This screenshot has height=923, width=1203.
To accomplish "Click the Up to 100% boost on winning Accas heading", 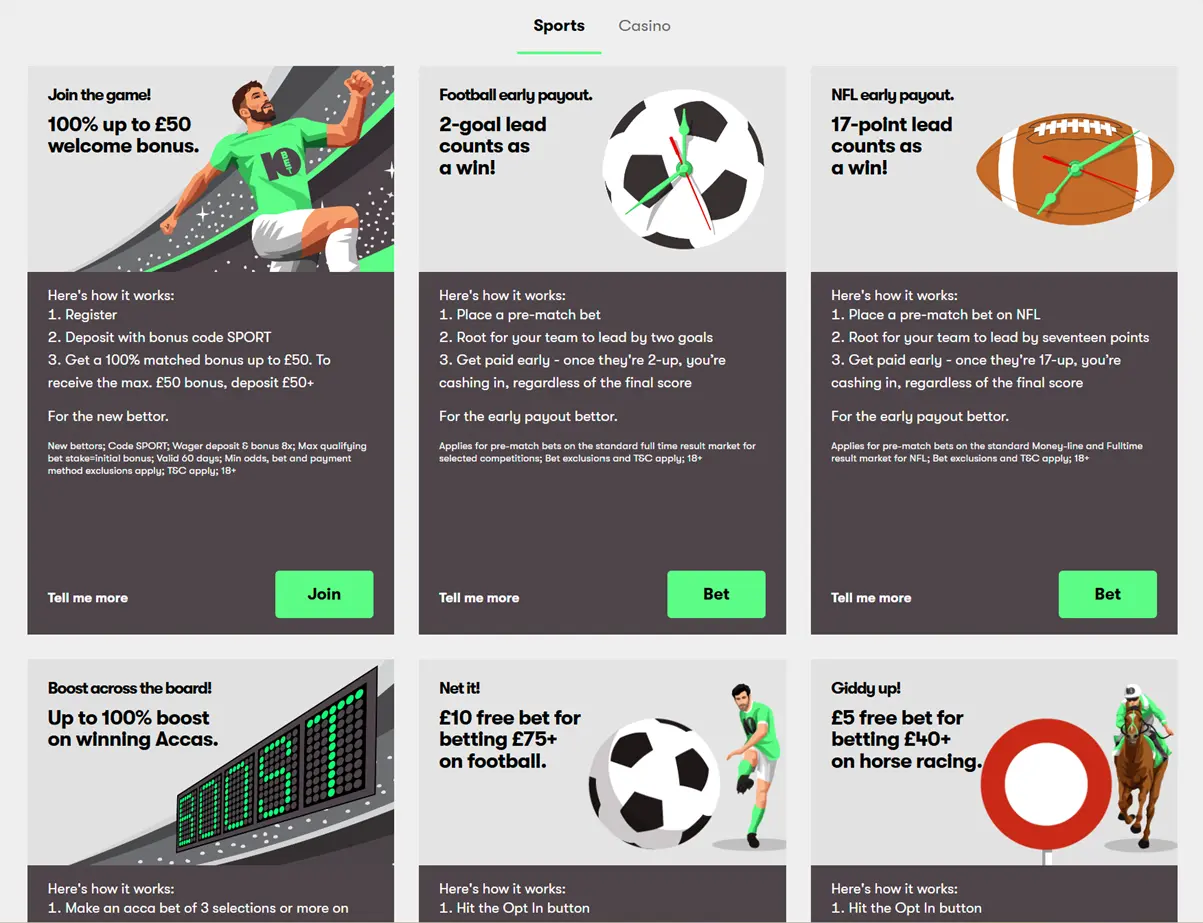I will tap(132, 729).
